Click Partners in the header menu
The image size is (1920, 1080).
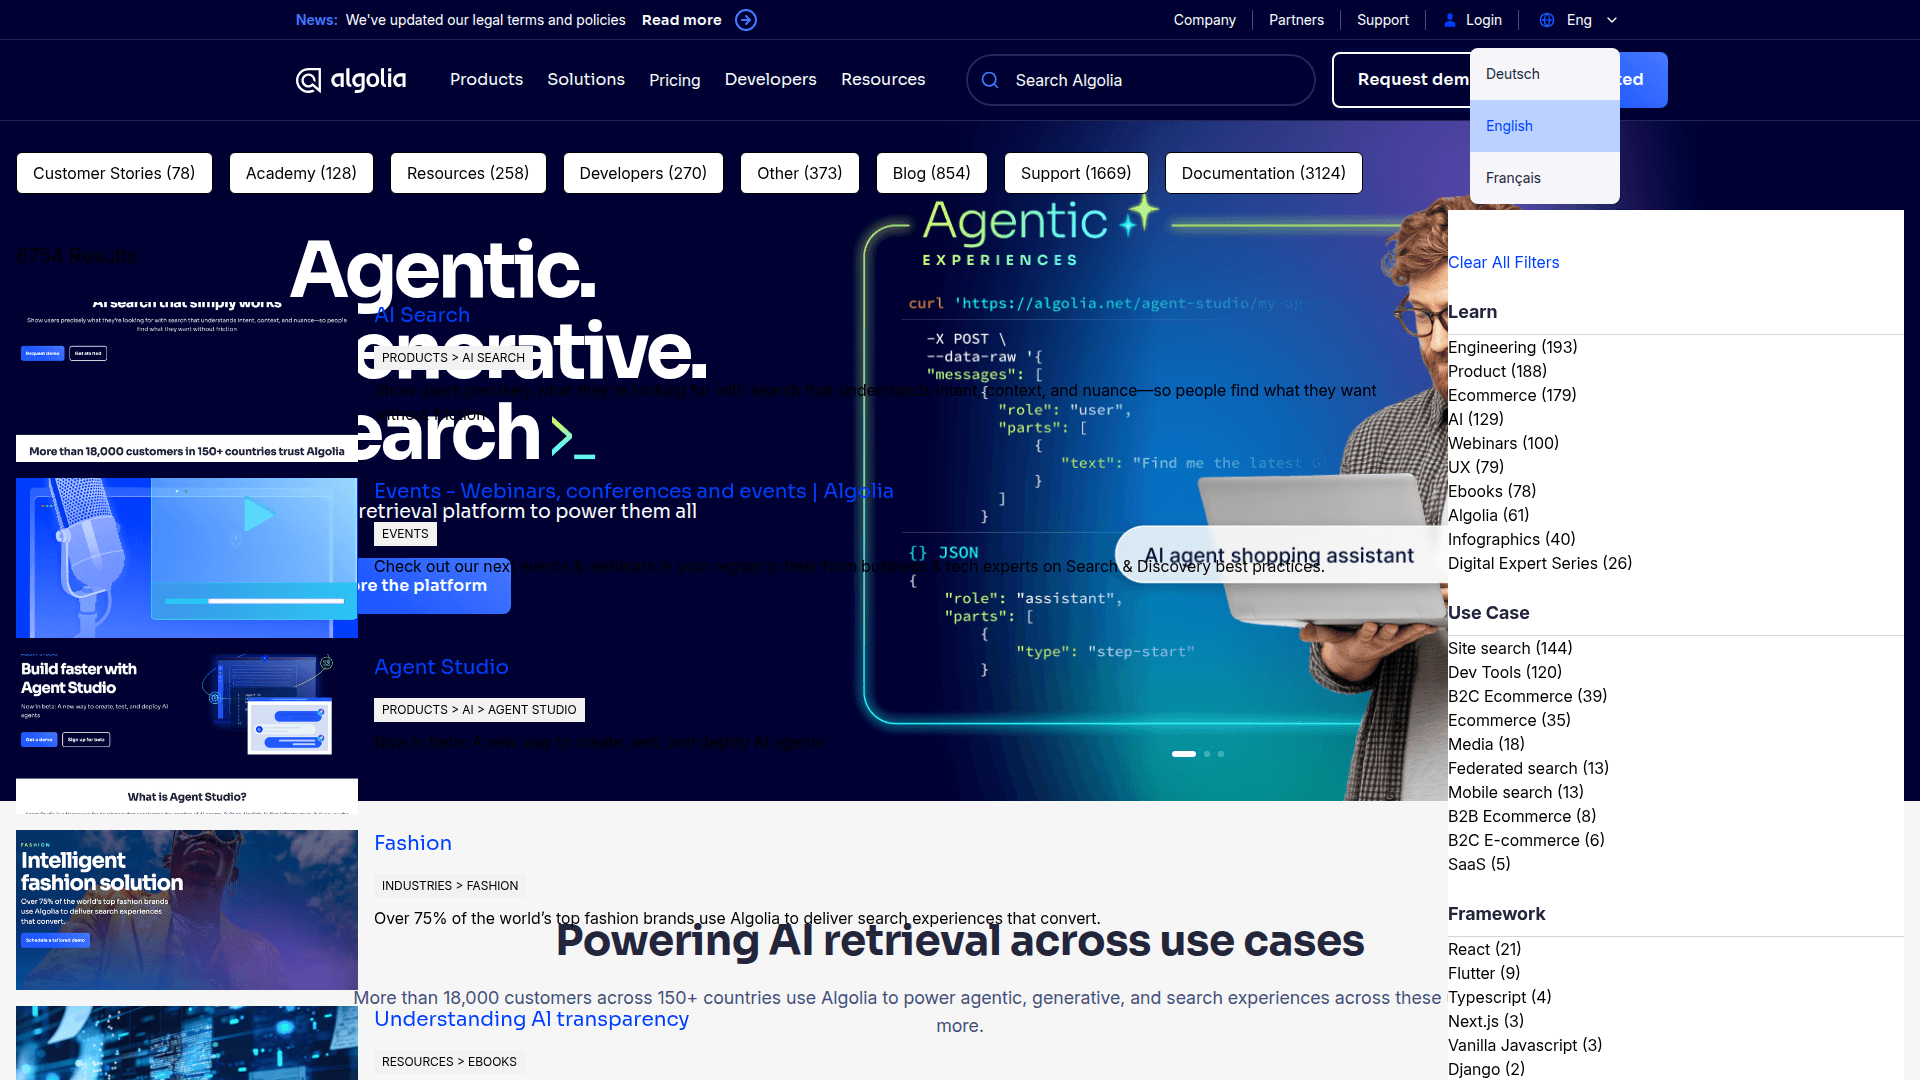click(x=1296, y=20)
